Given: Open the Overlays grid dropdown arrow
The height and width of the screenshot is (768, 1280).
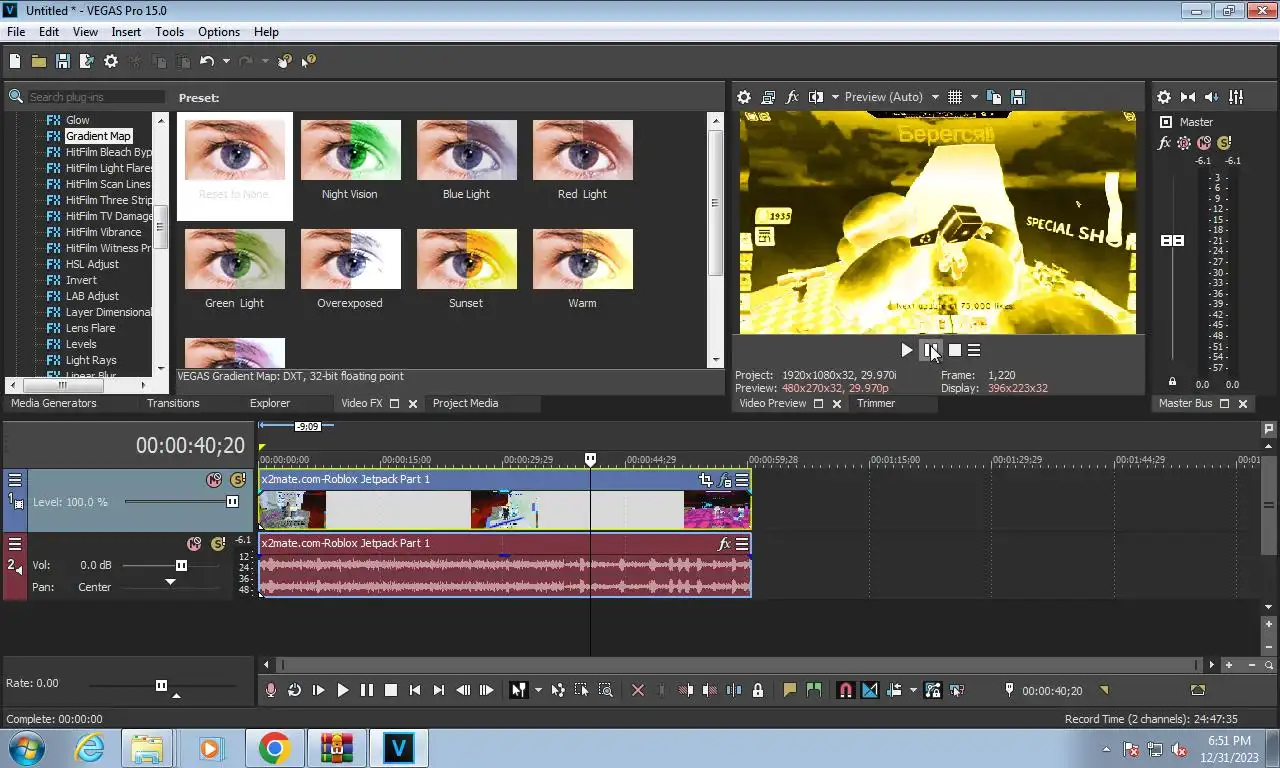Looking at the screenshot, I should click(973, 97).
